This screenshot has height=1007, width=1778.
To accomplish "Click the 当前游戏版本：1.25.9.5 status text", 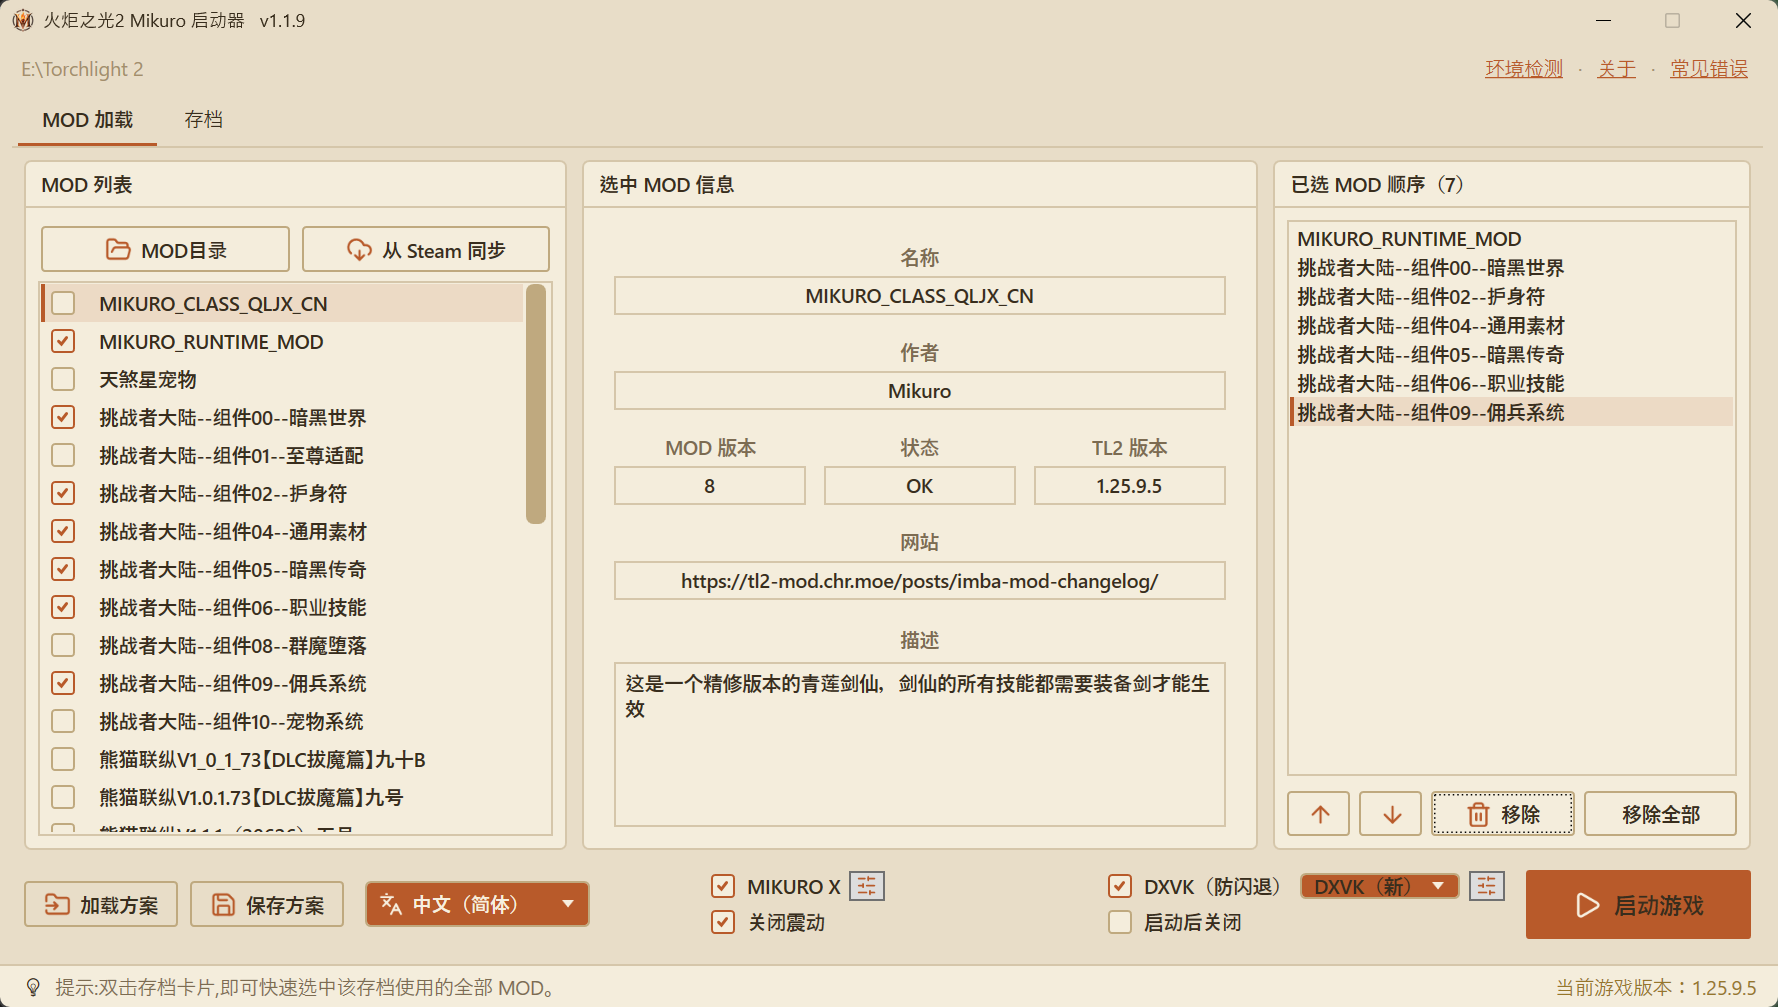I will click(1656, 988).
